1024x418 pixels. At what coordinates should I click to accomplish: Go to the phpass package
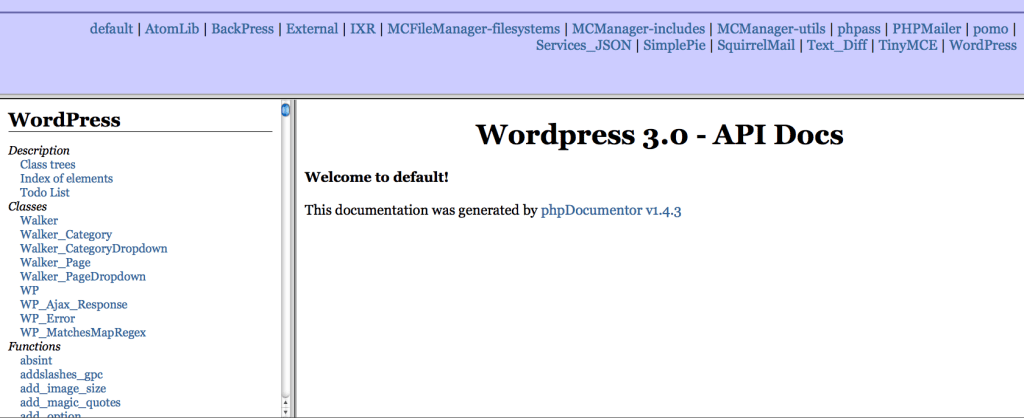coord(859,29)
